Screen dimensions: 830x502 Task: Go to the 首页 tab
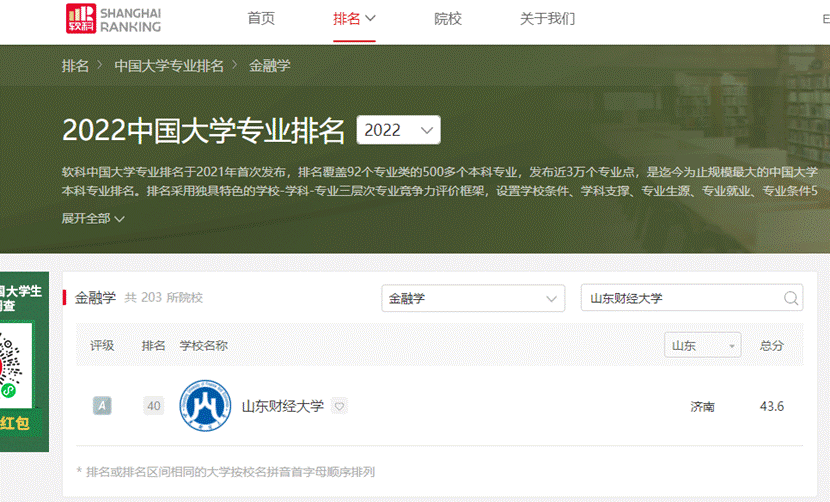[x=261, y=18]
